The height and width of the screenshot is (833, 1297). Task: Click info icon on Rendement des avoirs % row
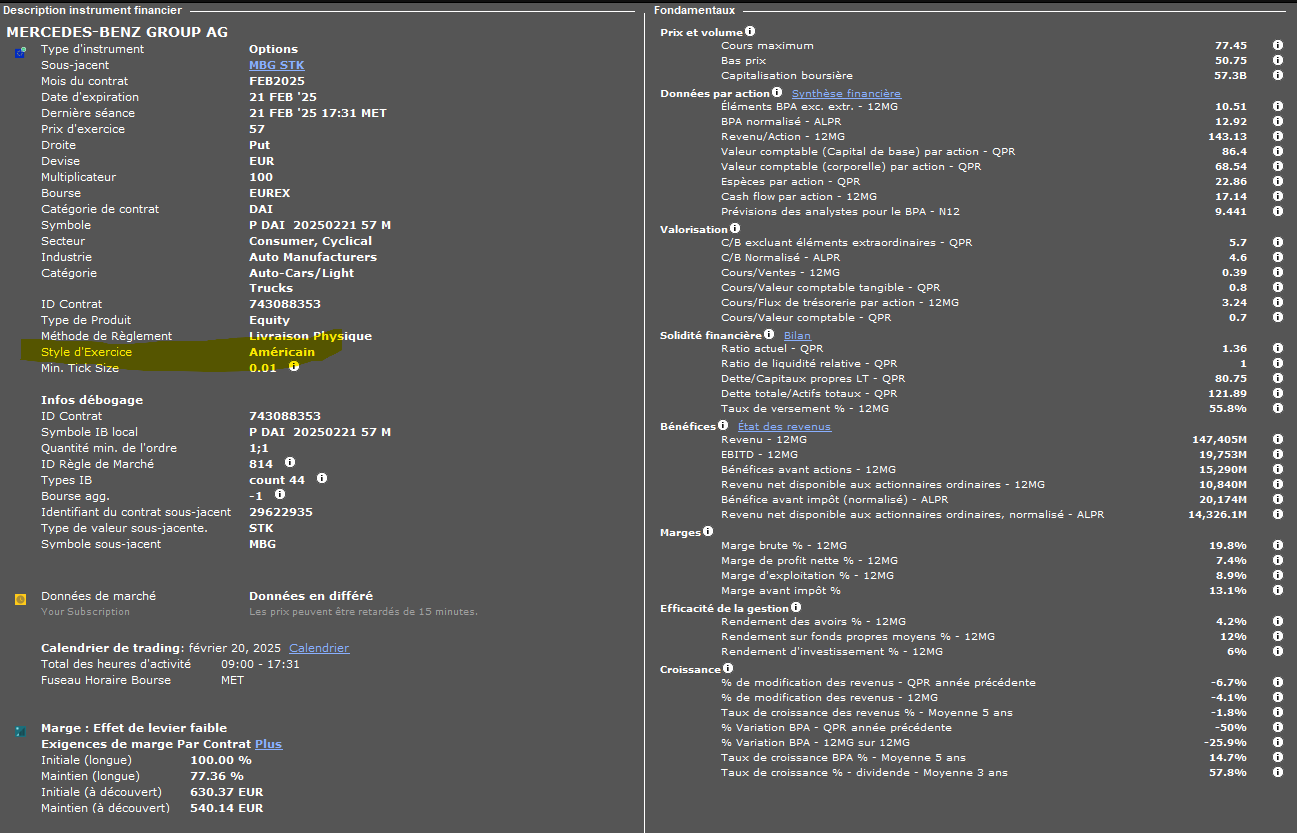point(1278,621)
